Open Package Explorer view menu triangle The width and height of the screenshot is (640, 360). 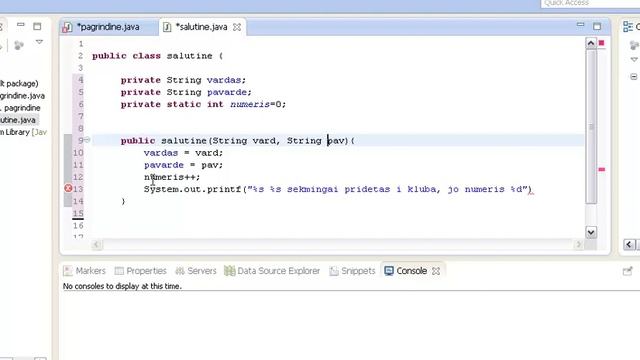[x=39, y=42]
